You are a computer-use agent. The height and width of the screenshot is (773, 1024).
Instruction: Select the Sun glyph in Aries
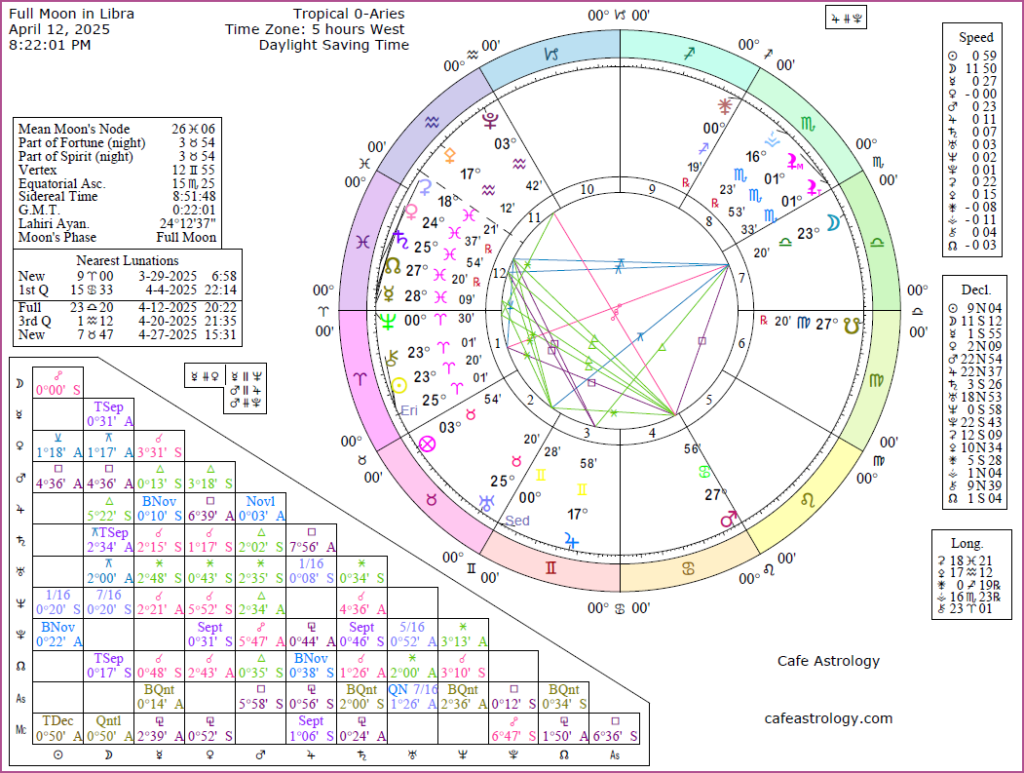(400, 385)
